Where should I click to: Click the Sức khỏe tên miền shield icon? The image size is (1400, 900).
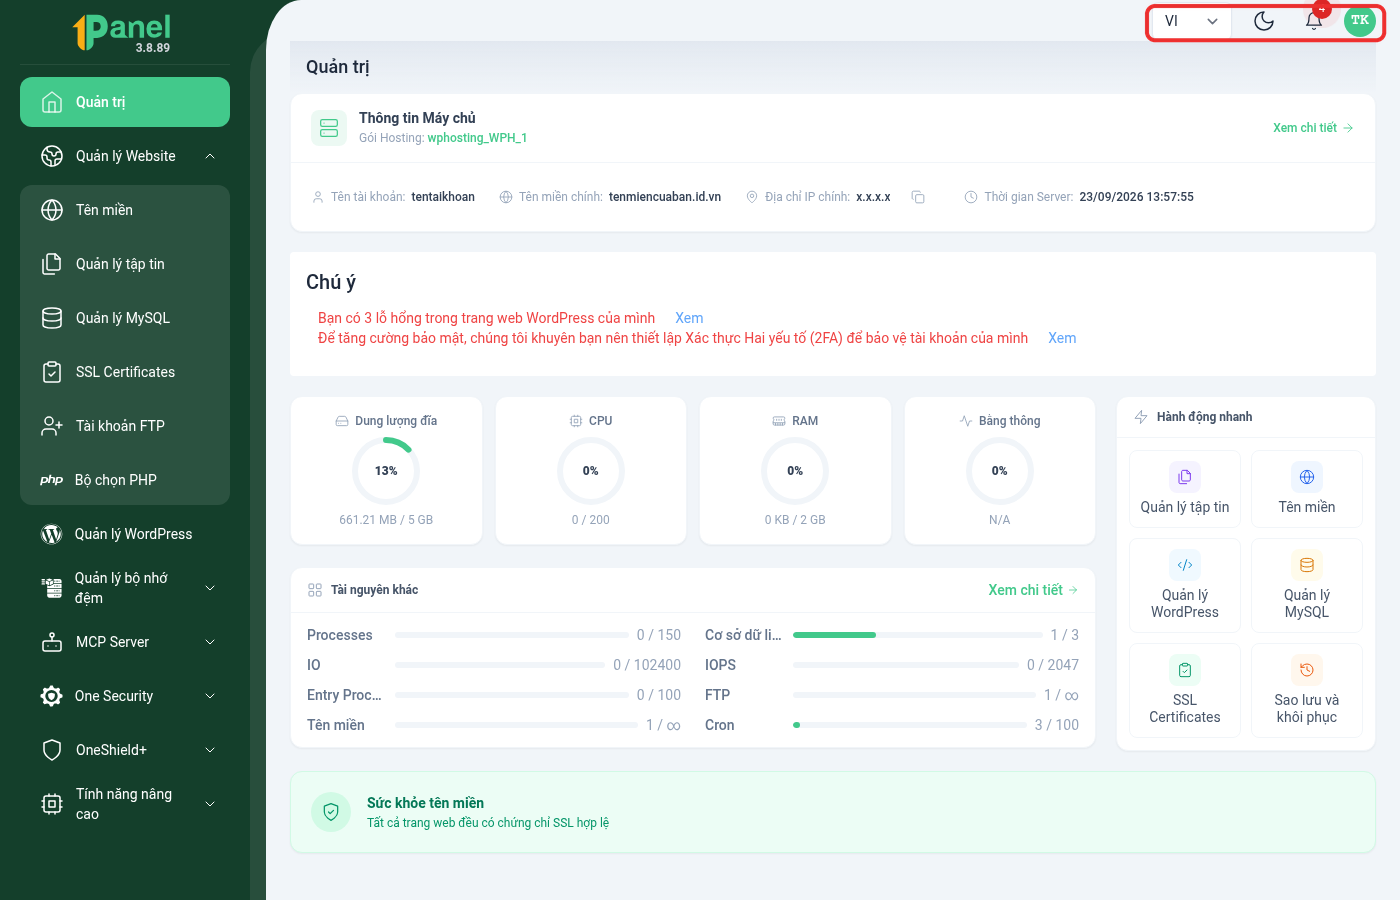(x=331, y=812)
